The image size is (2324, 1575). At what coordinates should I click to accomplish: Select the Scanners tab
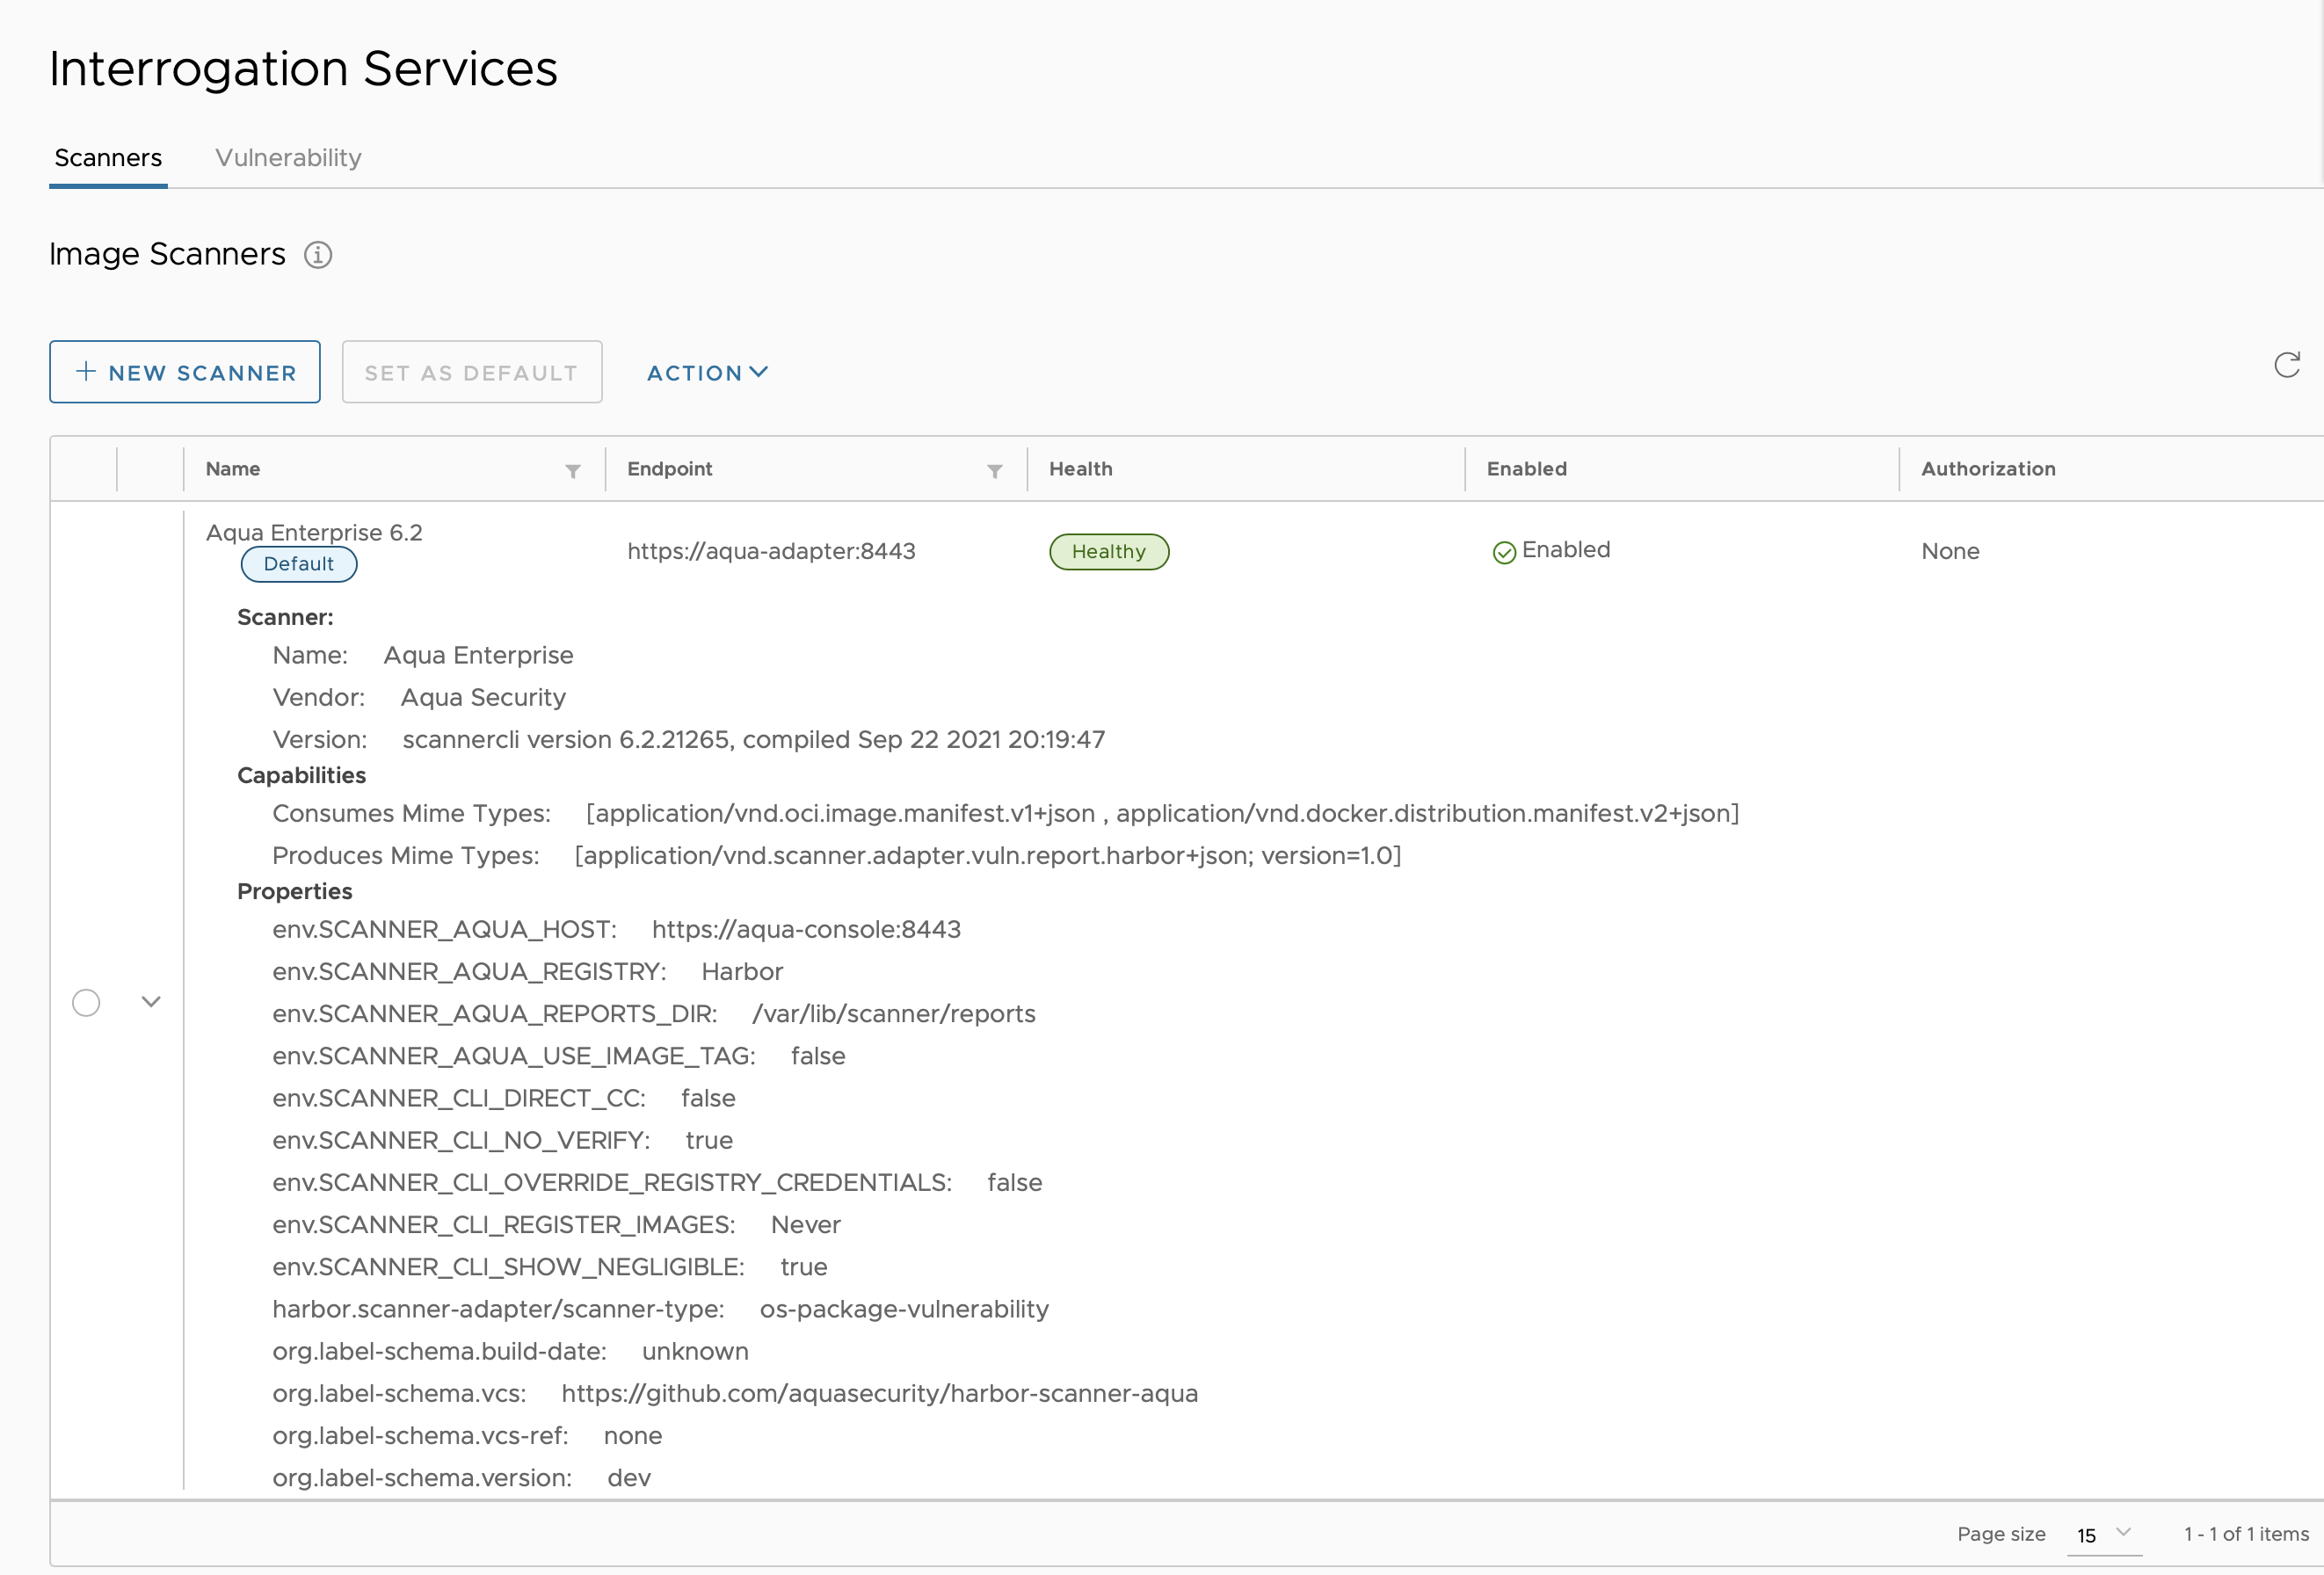click(x=108, y=158)
